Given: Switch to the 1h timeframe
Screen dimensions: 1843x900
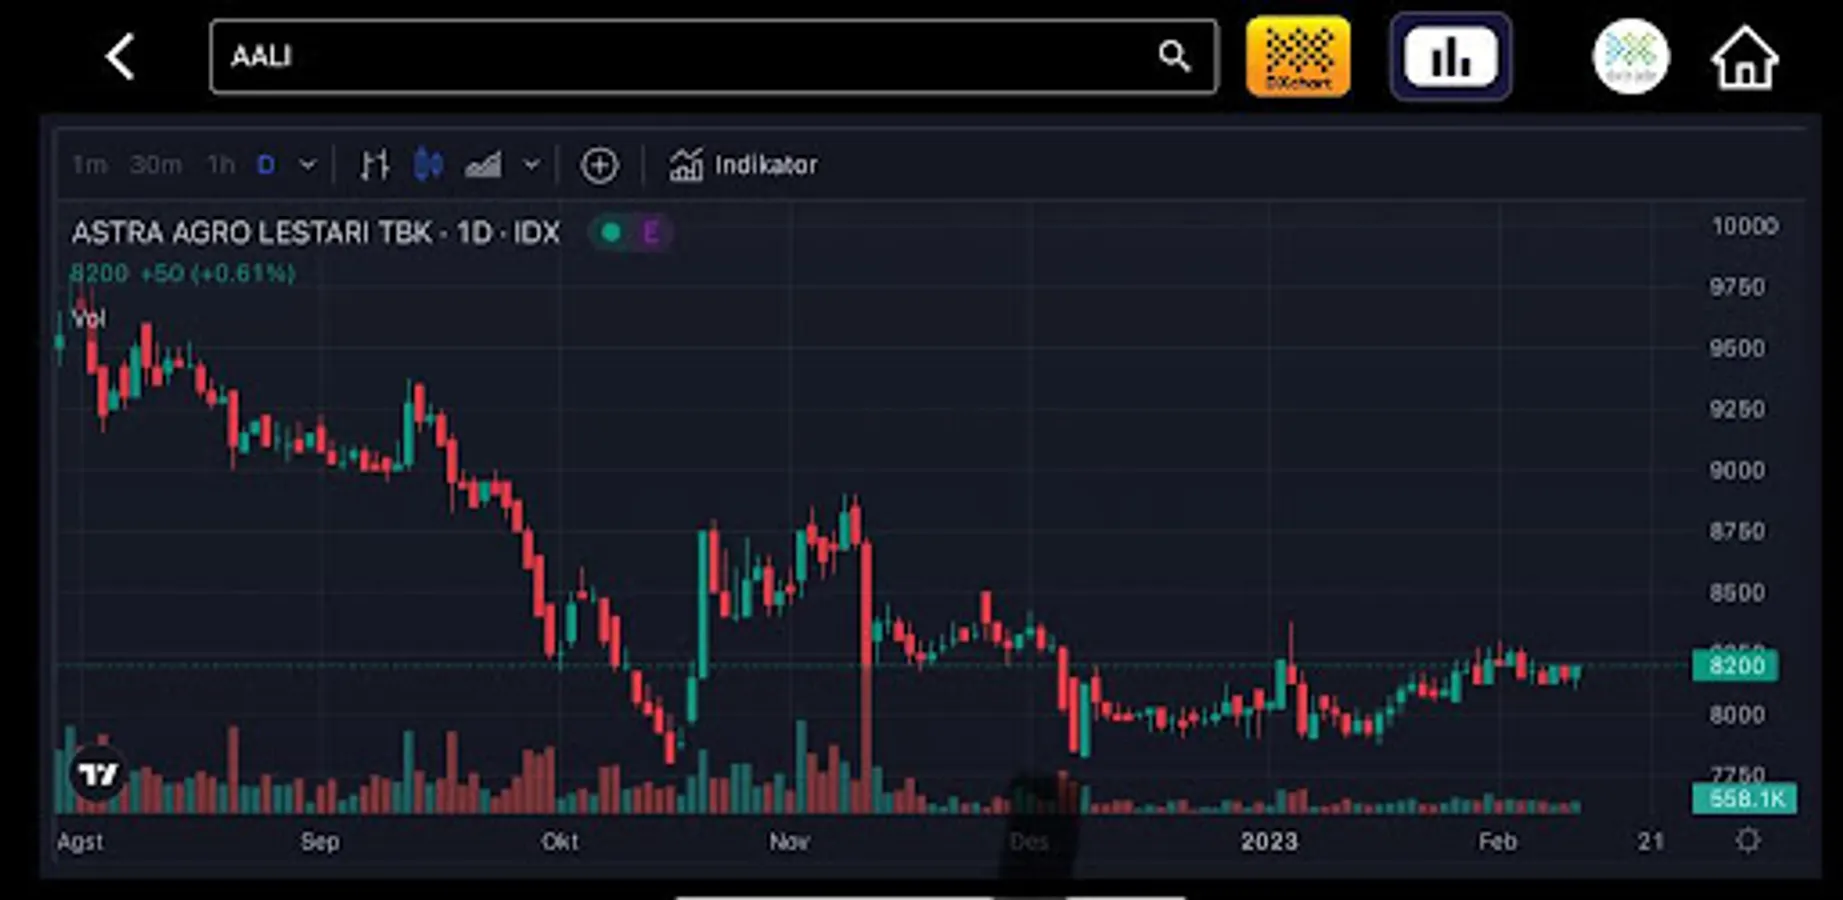Looking at the screenshot, I should tap(220, 165).
